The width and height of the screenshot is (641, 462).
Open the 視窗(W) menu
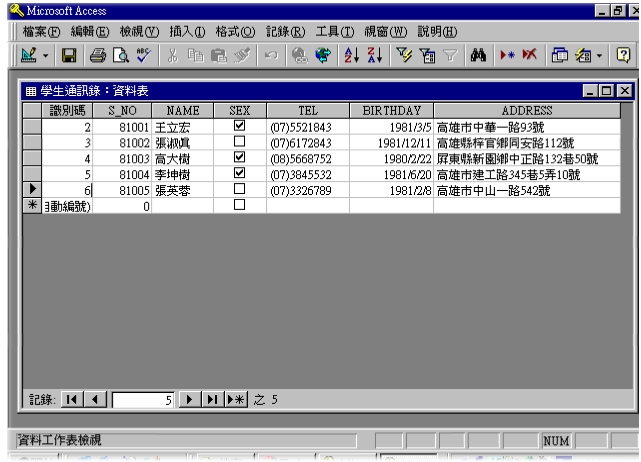tap(385, 31)
